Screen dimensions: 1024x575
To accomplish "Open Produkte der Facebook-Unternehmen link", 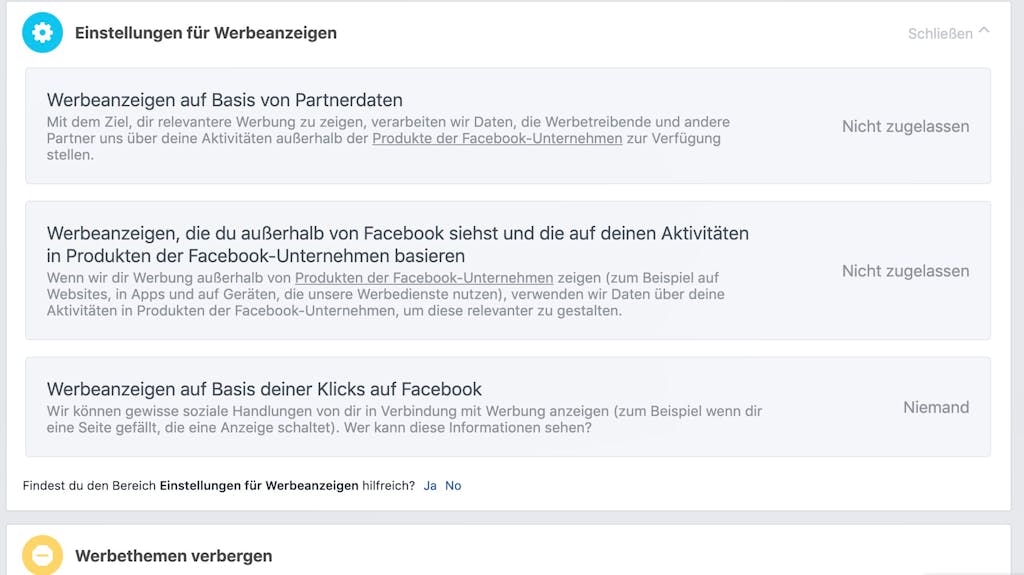I will [497, 139].
